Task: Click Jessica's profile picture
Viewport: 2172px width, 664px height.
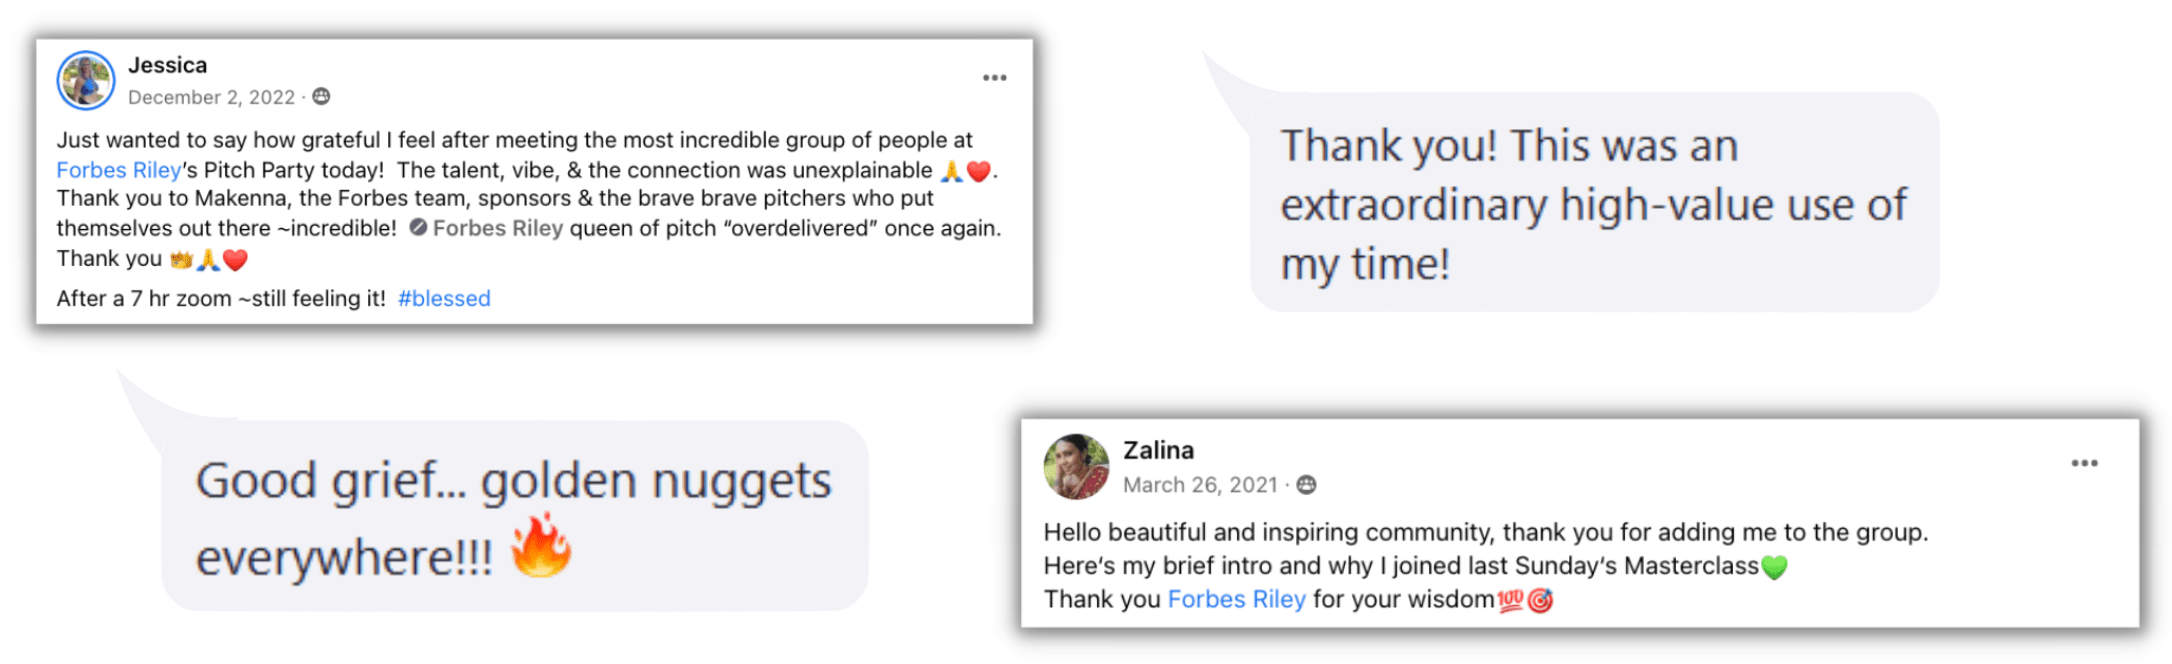Action: point(86,80)
